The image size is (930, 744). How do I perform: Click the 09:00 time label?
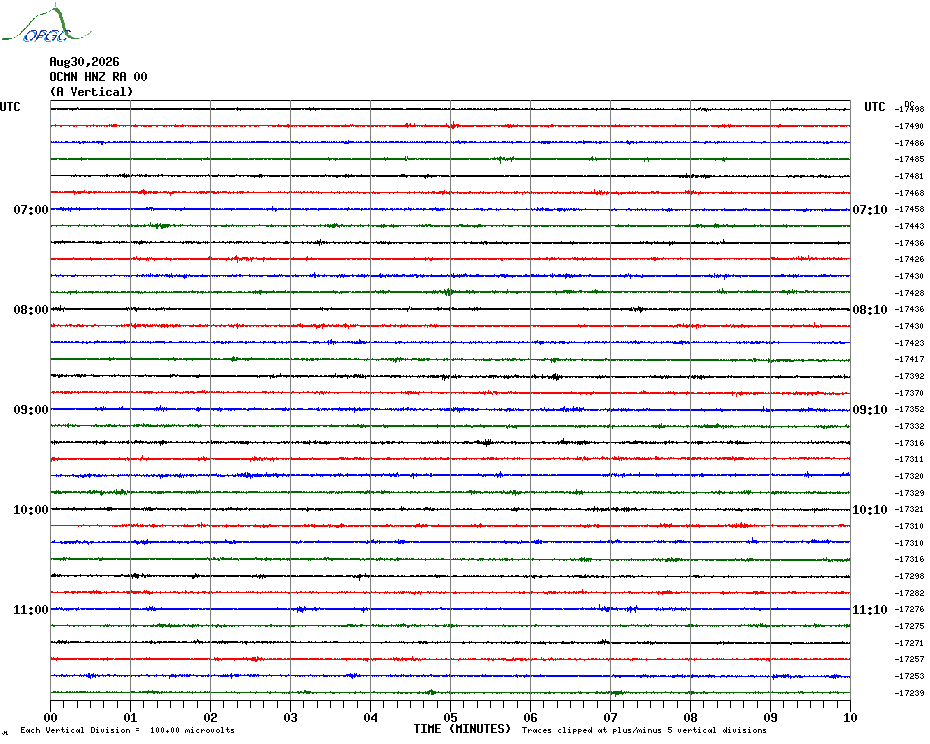[31, 409]
